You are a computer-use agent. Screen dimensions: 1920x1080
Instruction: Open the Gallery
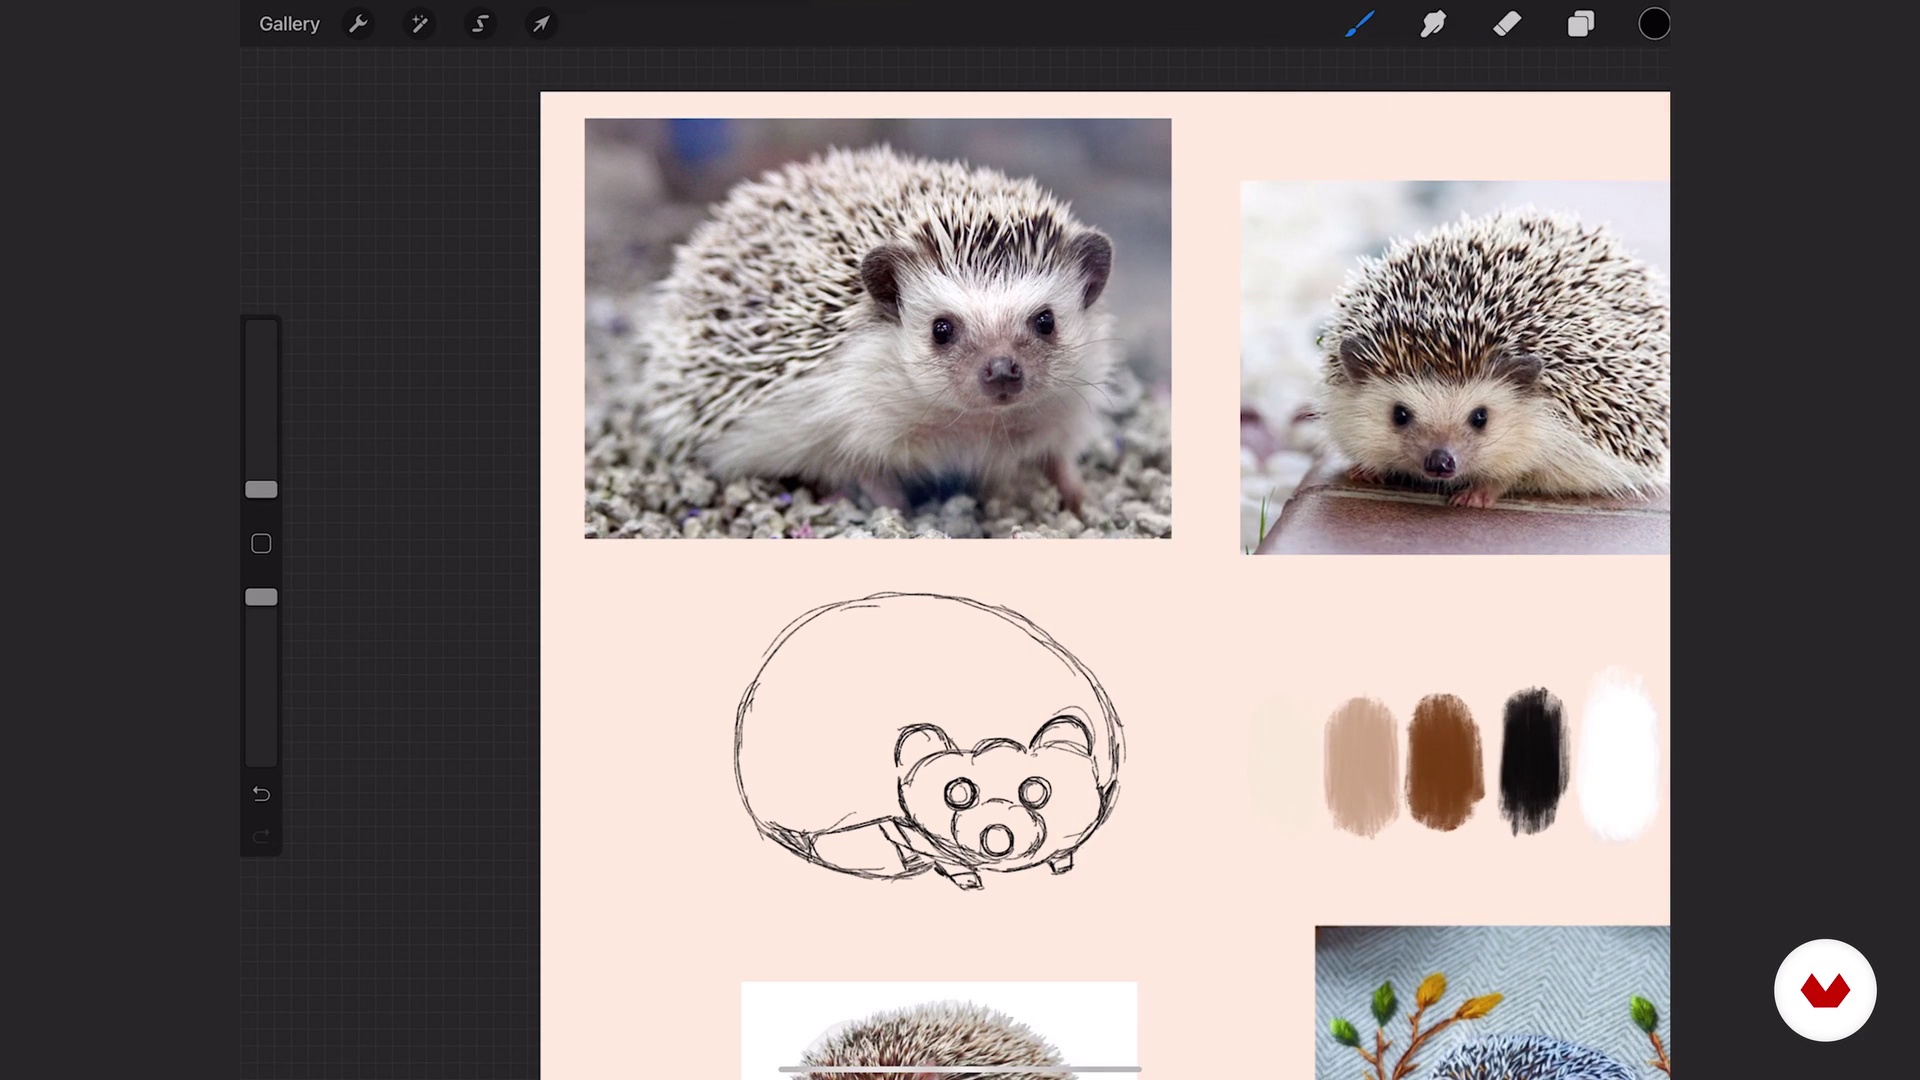[289, 24]
